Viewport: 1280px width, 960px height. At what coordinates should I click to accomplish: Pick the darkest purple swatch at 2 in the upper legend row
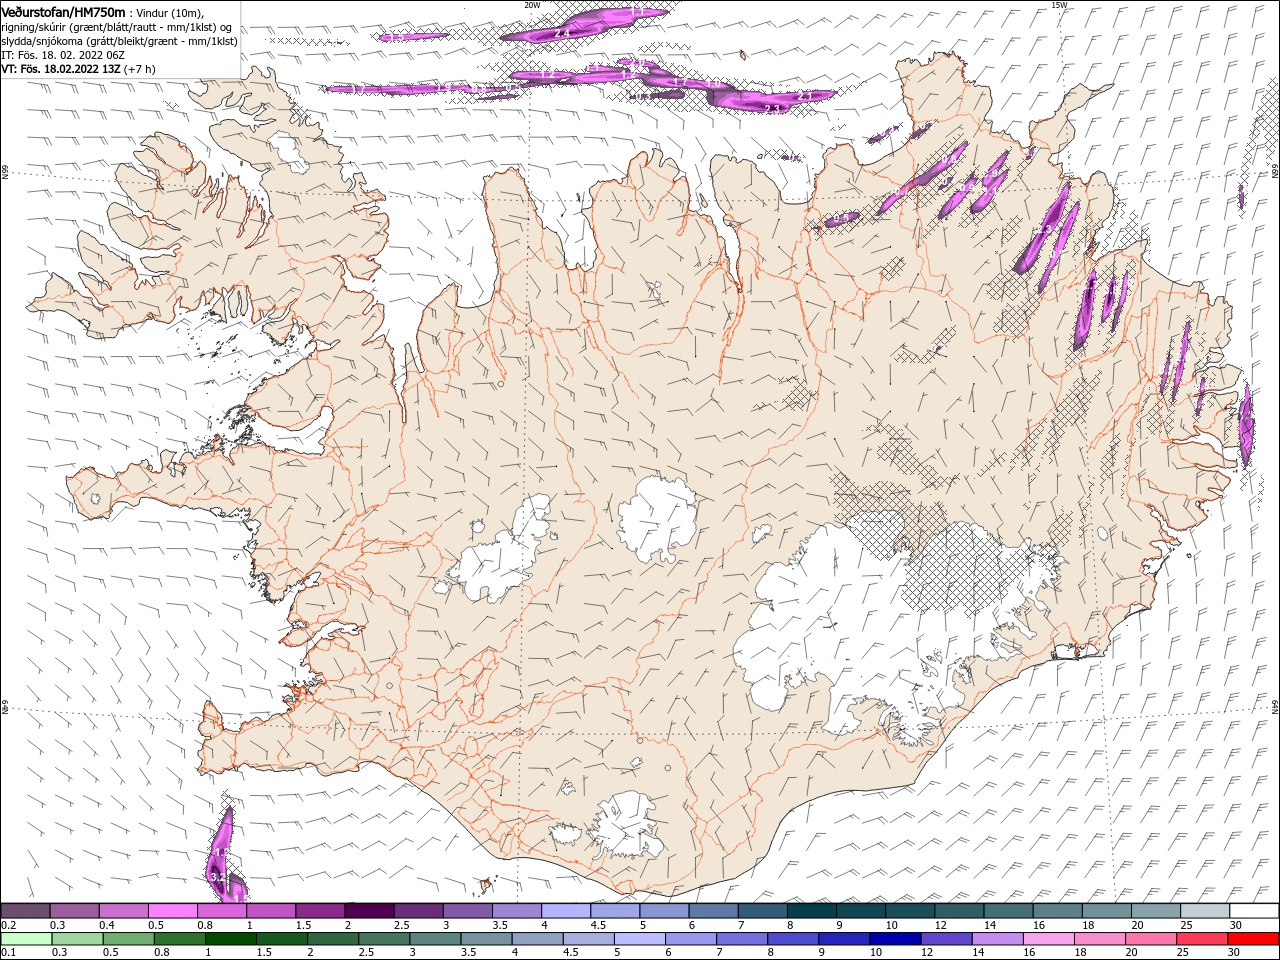(x=369, y=911)
